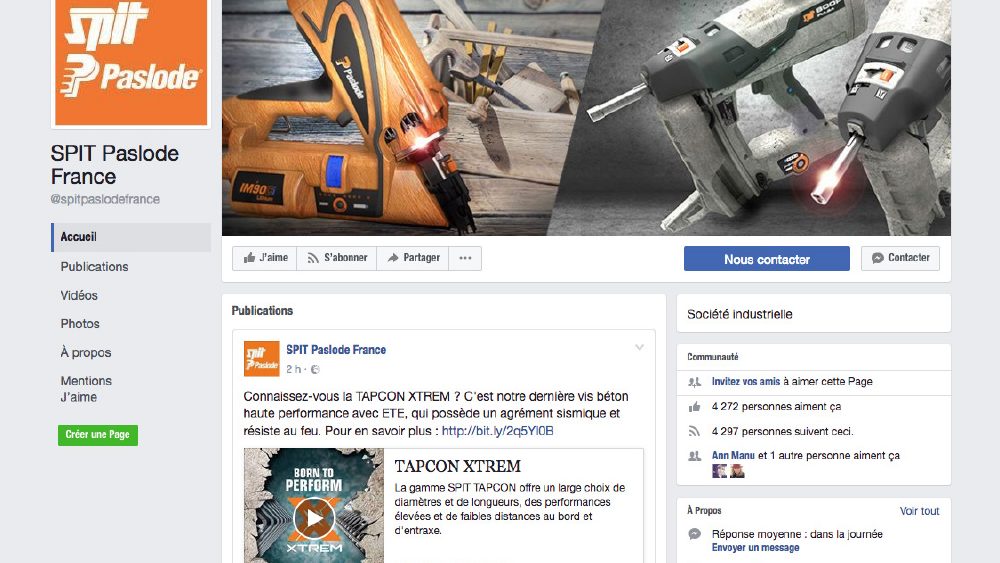Viewport: 1000px width, 563px height.
Task: Click Invitez vos amis link
Action: [746, 381]
